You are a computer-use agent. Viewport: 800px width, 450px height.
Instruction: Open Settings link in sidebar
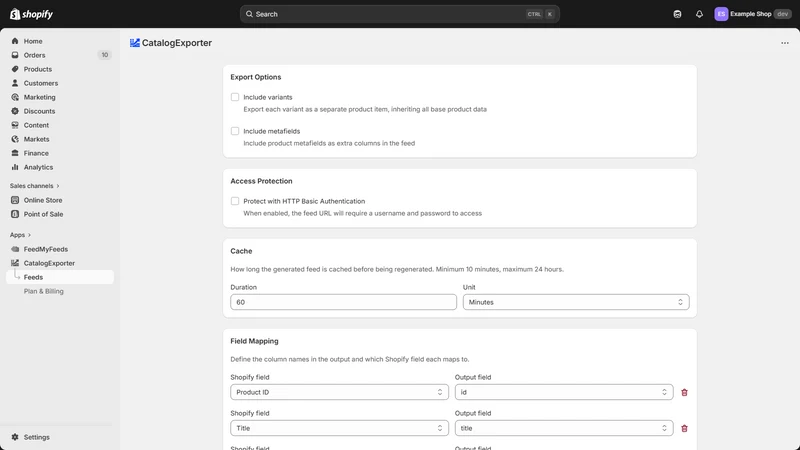(37, 437)
